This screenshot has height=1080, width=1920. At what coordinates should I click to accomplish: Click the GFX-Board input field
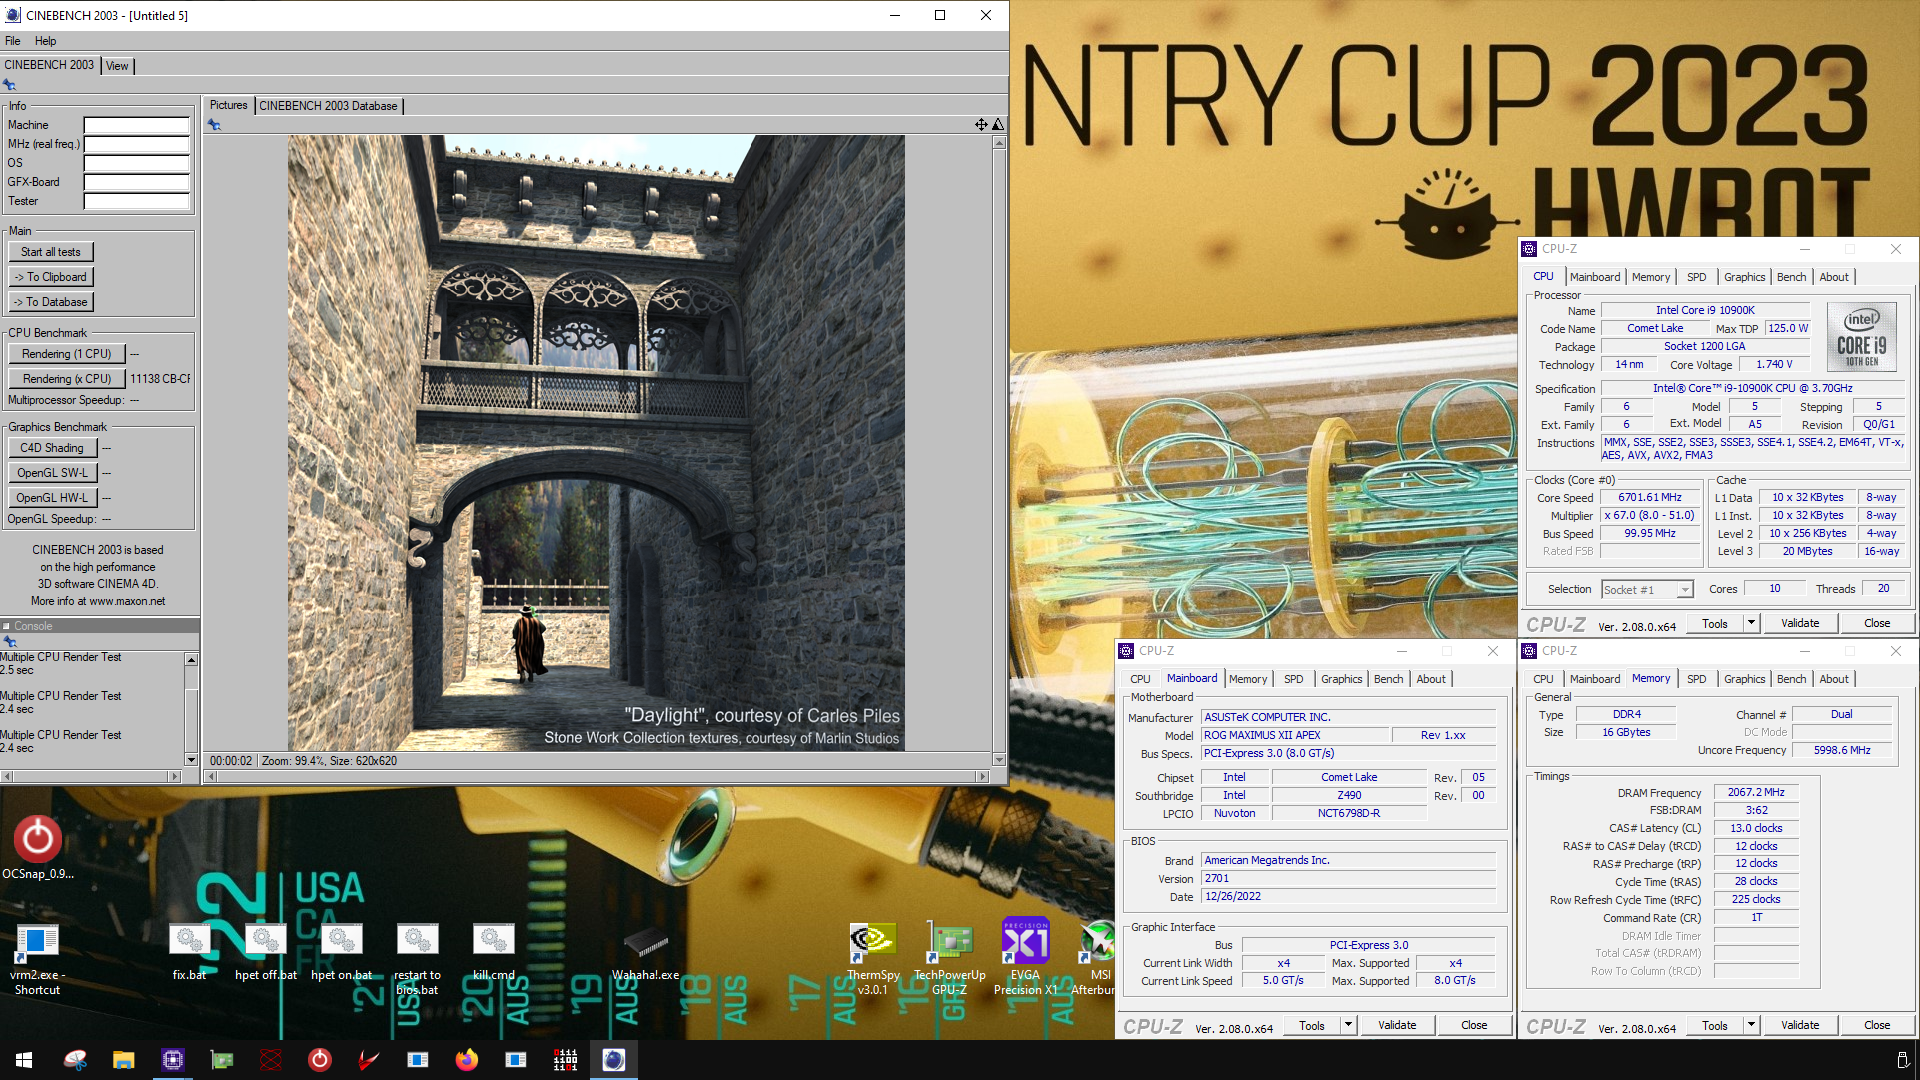136,182
